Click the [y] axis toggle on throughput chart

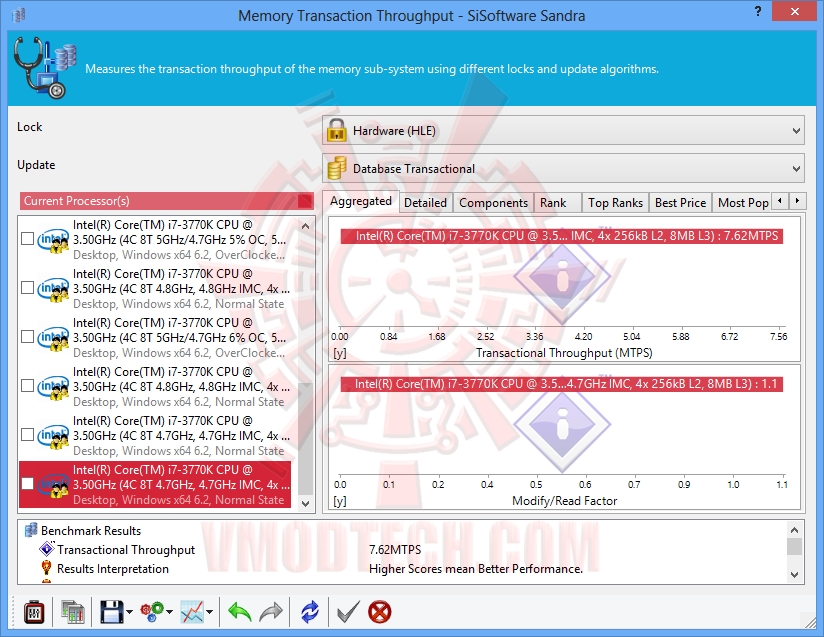coord(340,353)
